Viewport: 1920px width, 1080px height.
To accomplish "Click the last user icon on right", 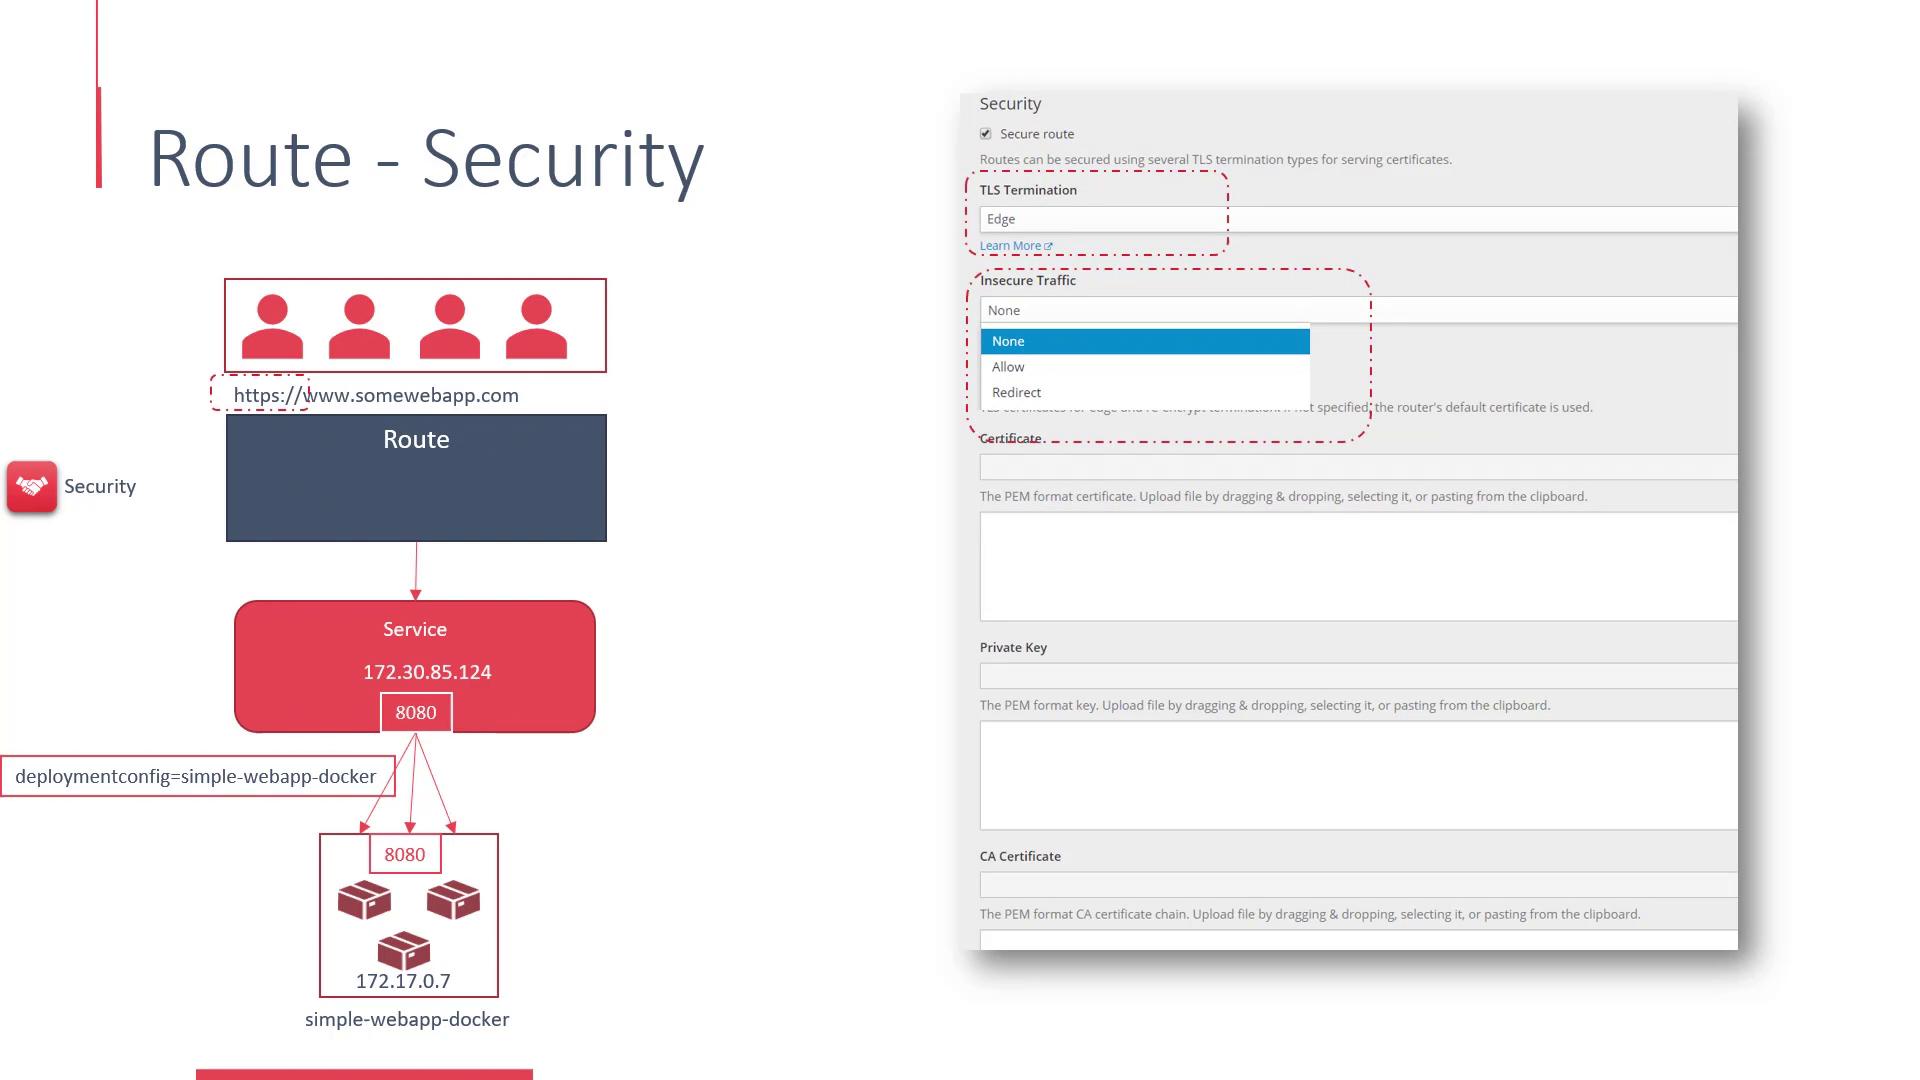I will pos(536,326).
